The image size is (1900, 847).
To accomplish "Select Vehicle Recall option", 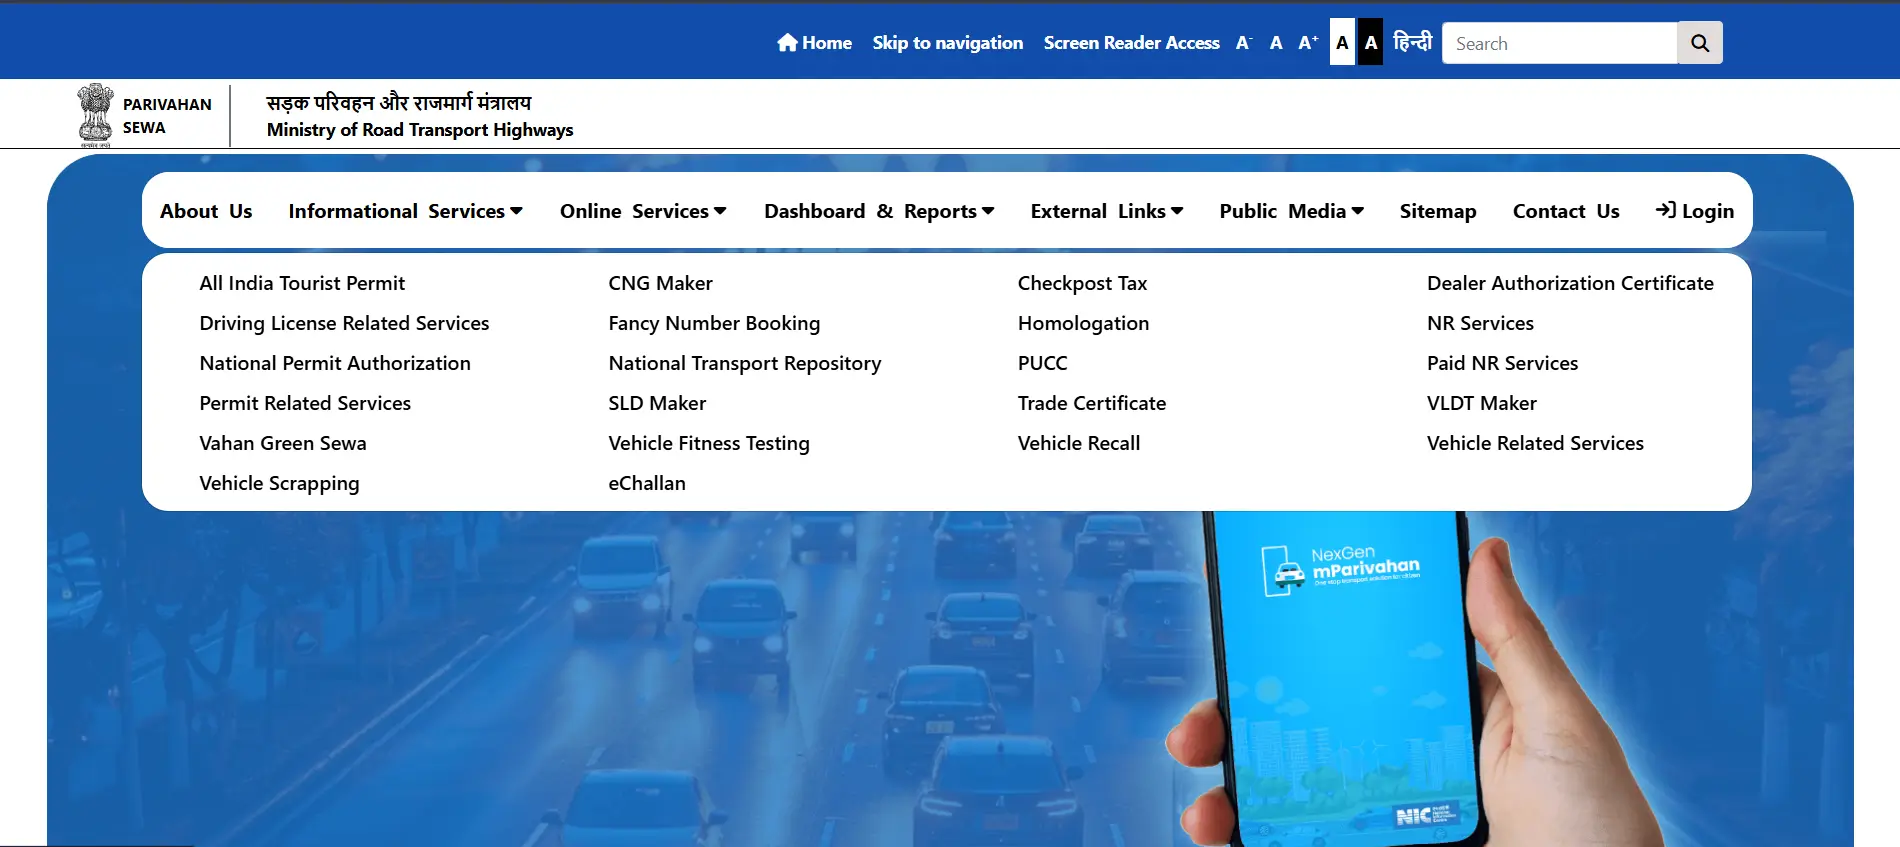I will (1079, 443).
